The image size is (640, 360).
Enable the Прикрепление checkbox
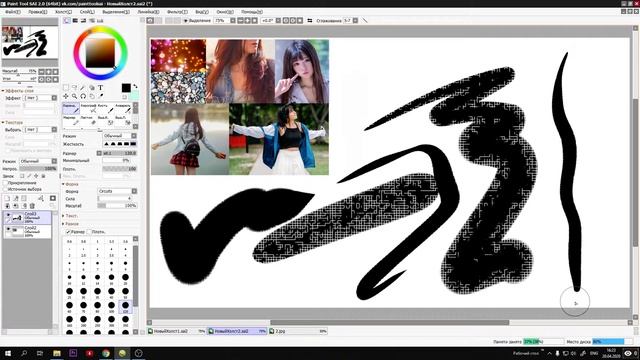(x=5, y=183)
